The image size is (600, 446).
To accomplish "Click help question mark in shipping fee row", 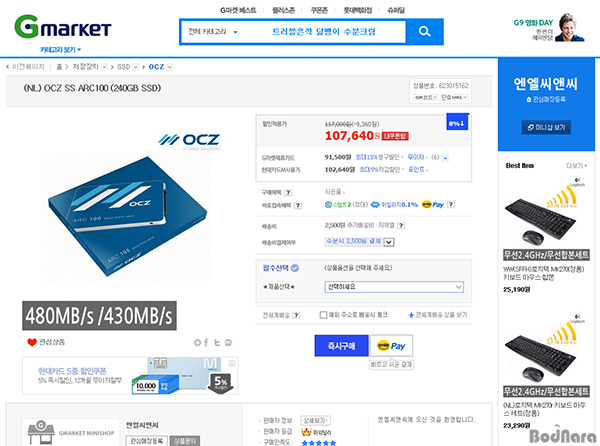I will [x=401, y=225].
